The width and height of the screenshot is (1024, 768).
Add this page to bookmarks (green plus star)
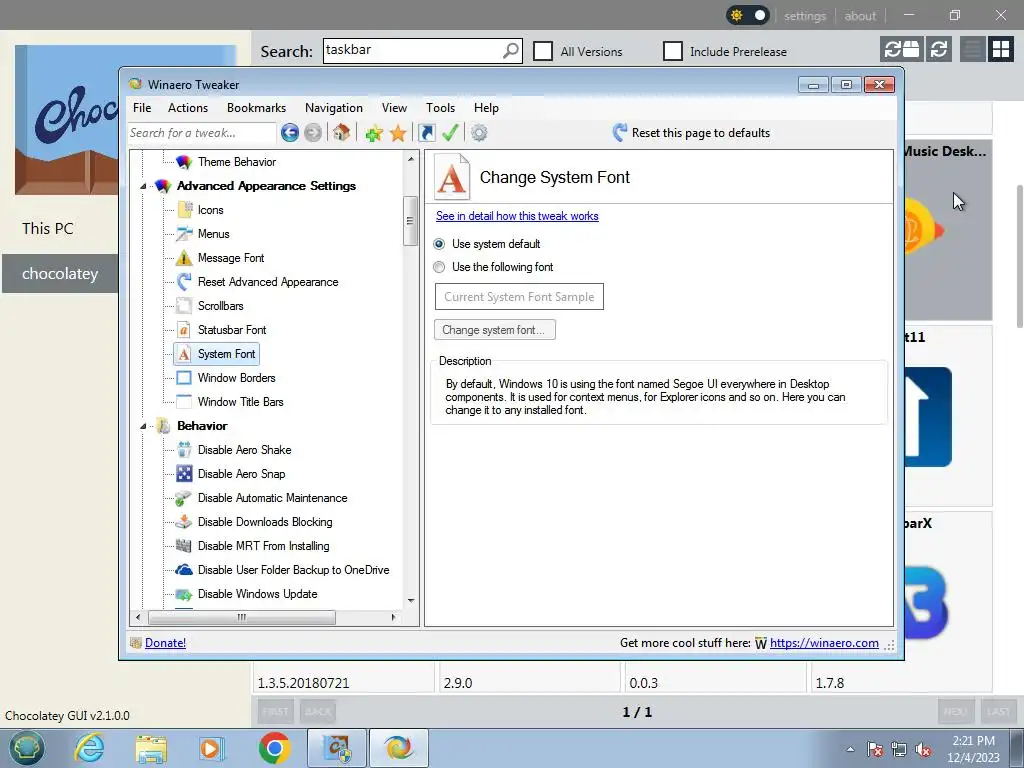(374, 133)
